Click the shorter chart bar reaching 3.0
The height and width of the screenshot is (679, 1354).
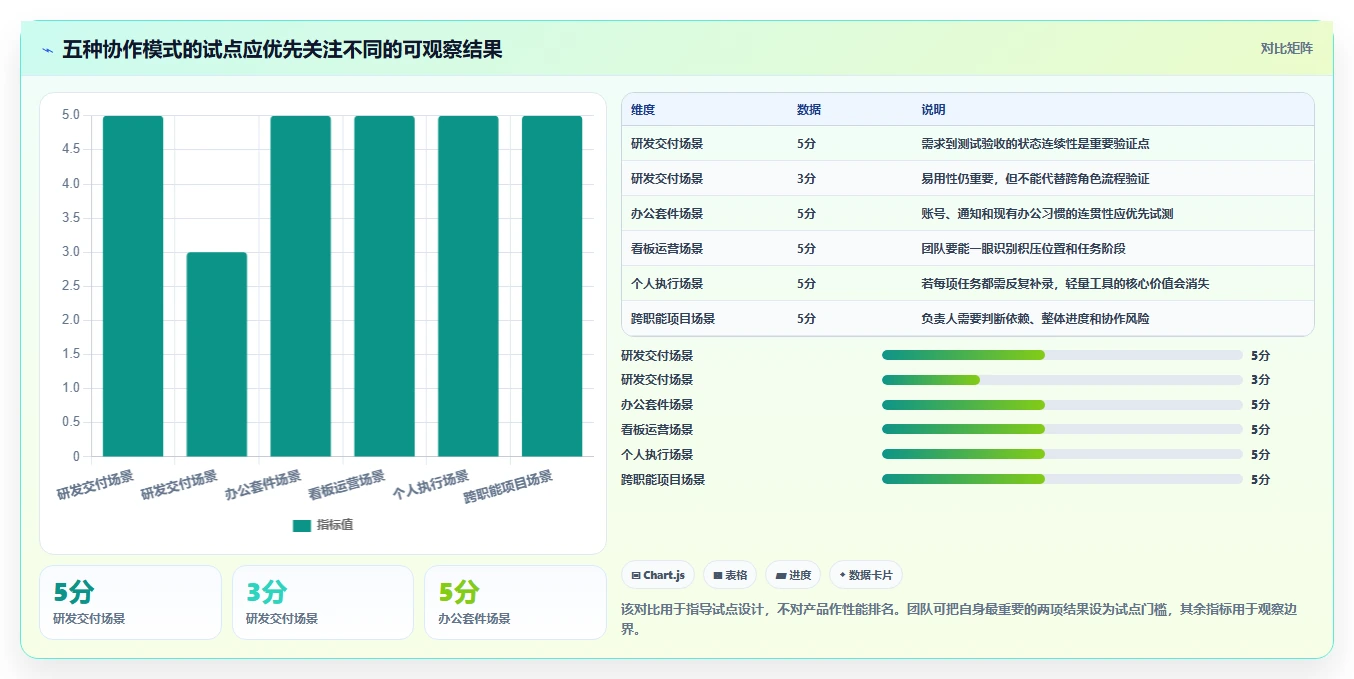[x=217, y=354]
